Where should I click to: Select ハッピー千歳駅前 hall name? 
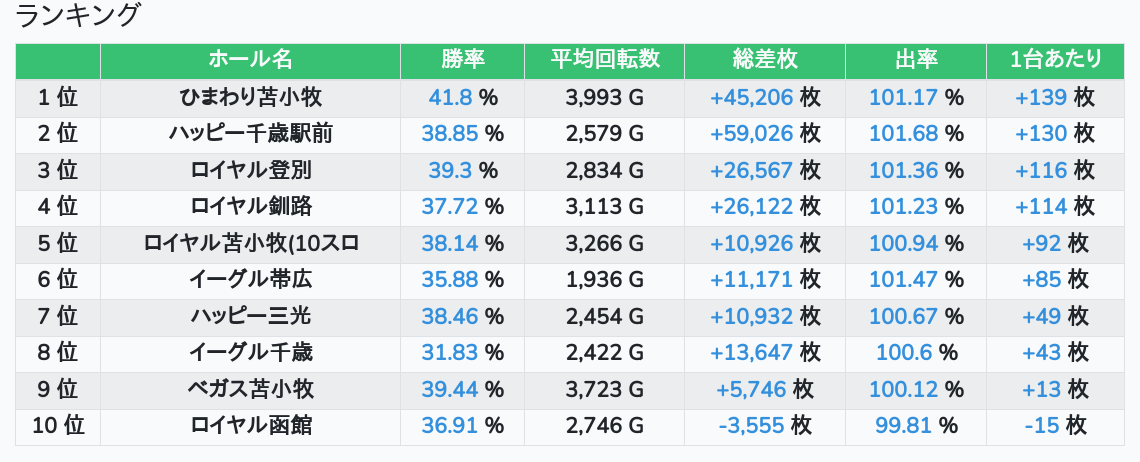coord(250,134)
